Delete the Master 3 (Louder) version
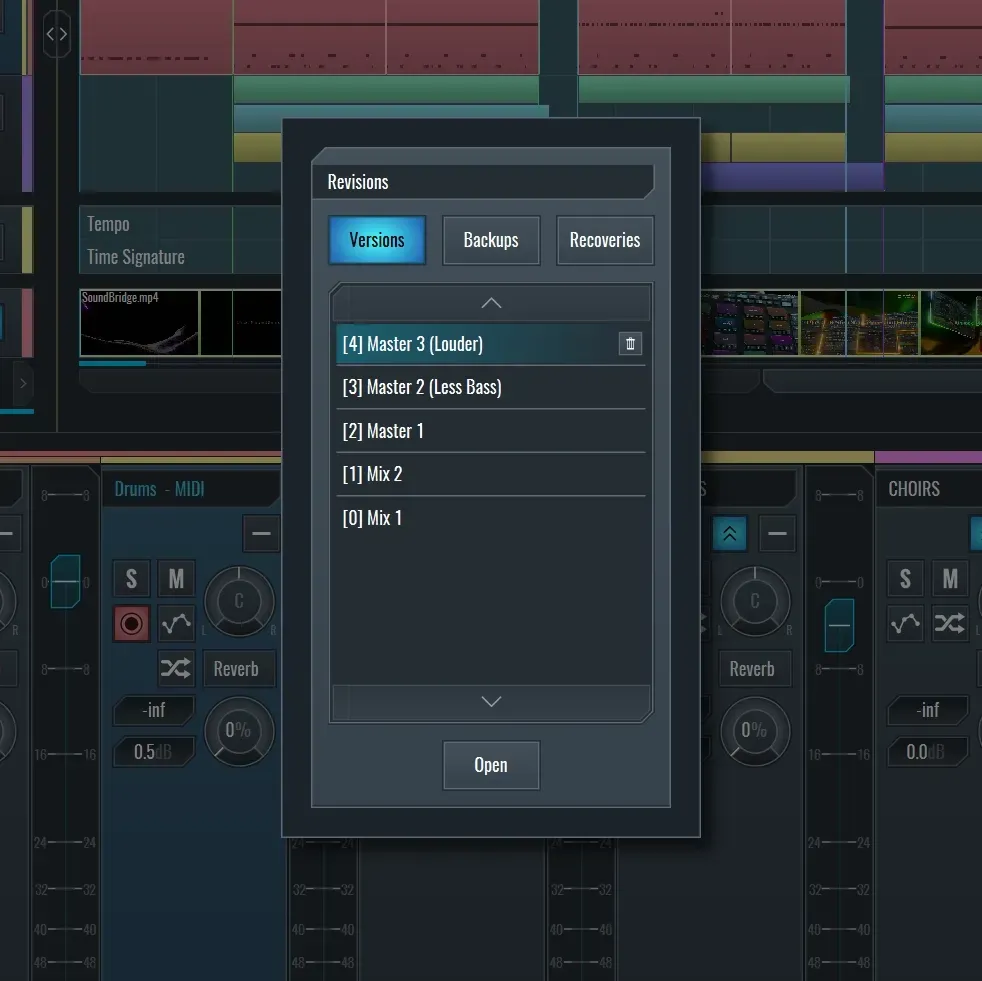This screenshot has height=981, width=982. point(630,344)
